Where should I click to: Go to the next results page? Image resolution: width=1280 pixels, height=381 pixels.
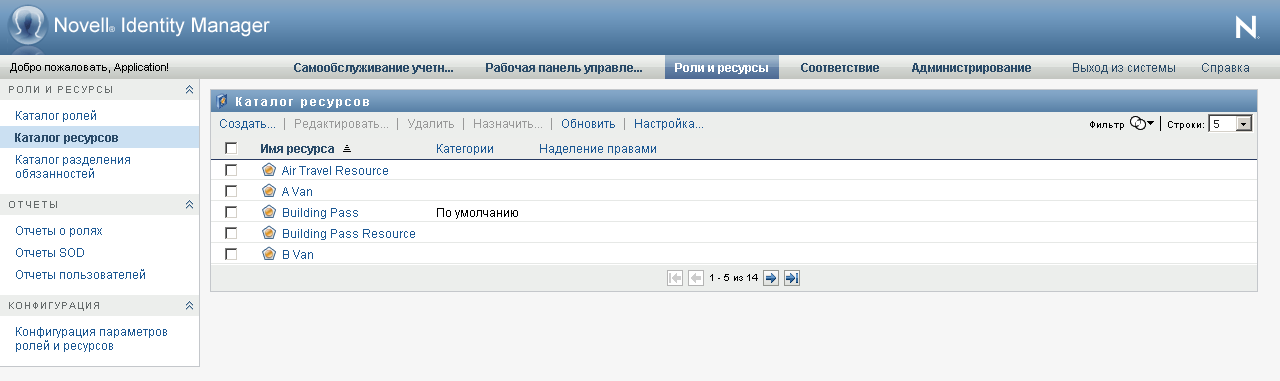(771, 278)
